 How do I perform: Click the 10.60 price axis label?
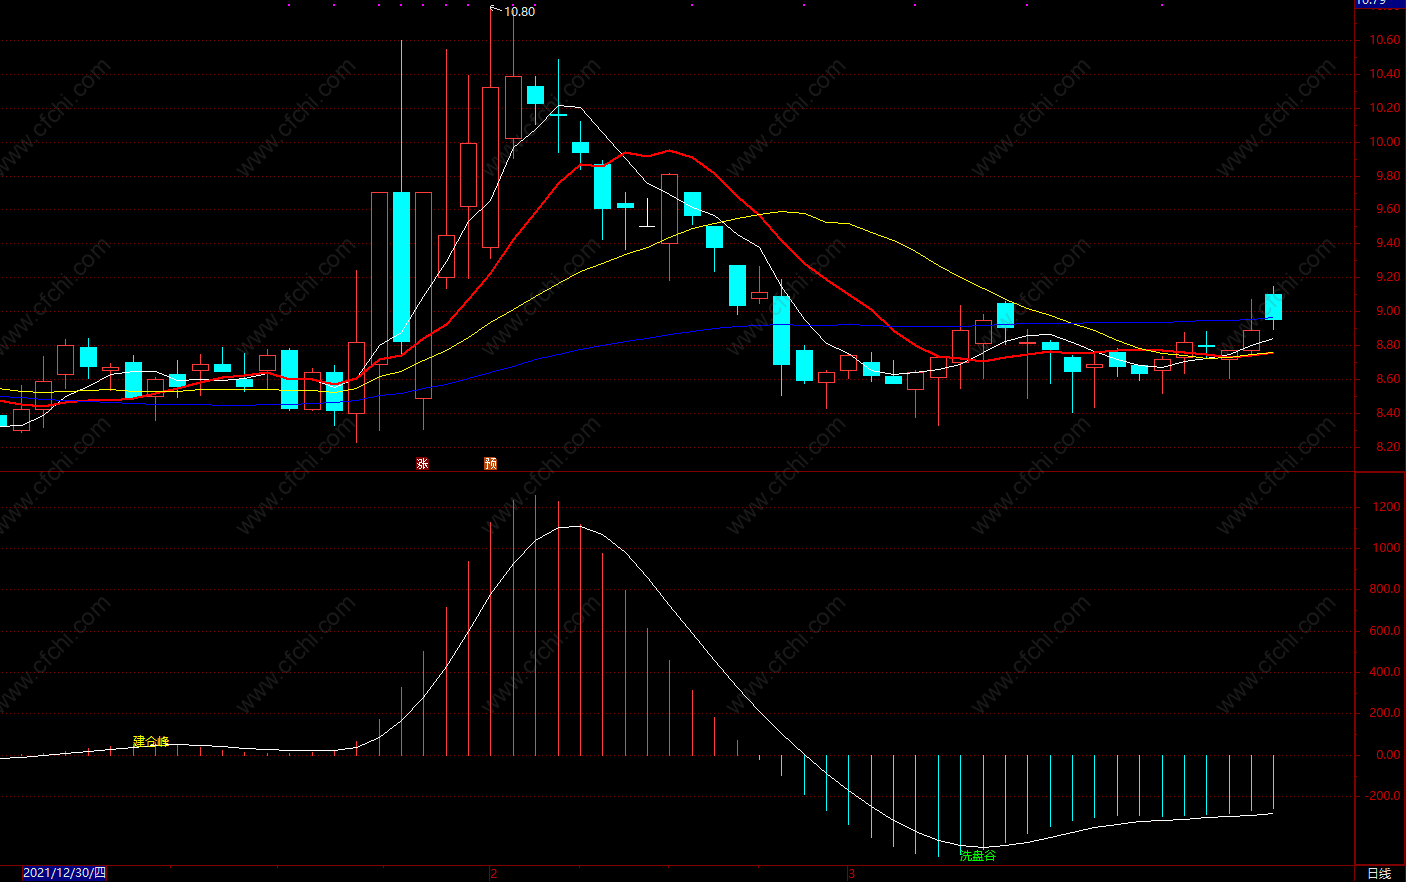(1385, 40)
